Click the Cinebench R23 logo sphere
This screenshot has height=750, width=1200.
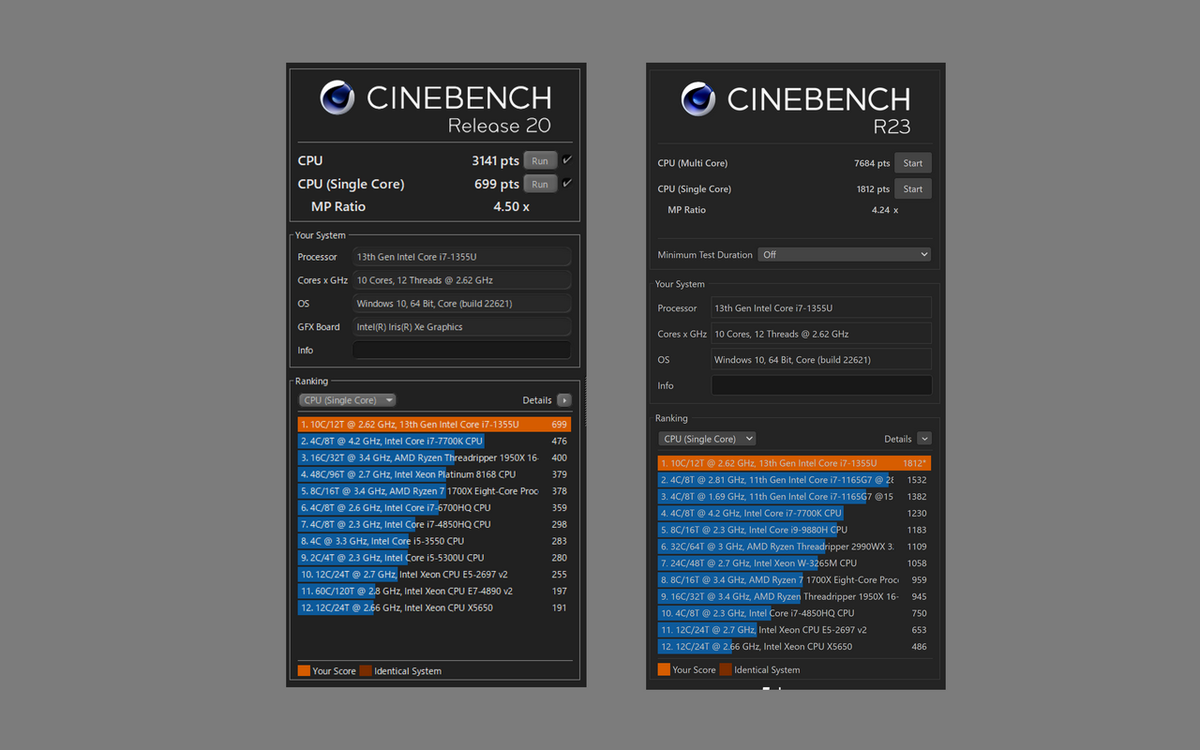click(x=698, y=99)
